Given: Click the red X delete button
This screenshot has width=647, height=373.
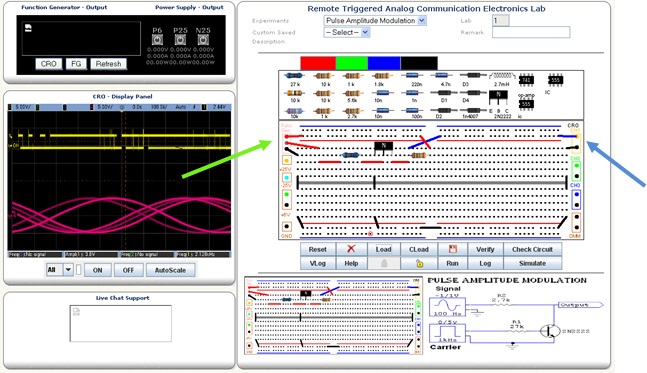Looking at the screenshot, I should [351, 249].
